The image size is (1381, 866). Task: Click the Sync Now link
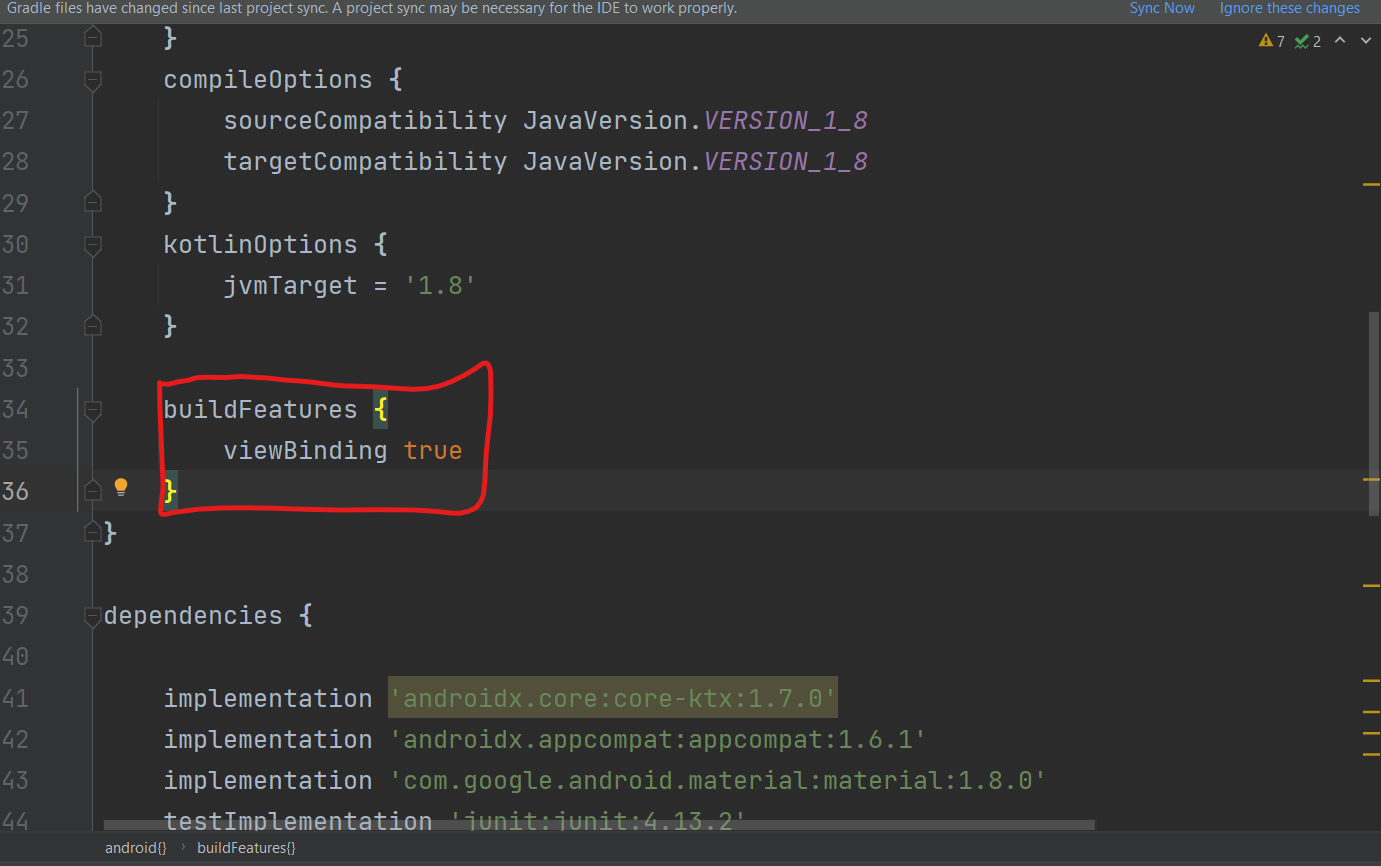(1161, 8)
